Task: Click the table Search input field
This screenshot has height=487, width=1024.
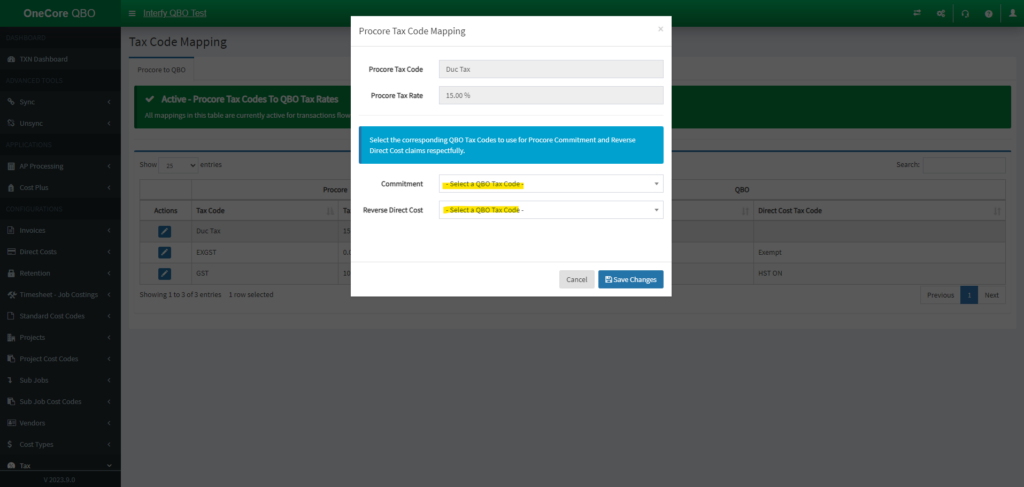Action: [x=964, y=164]
